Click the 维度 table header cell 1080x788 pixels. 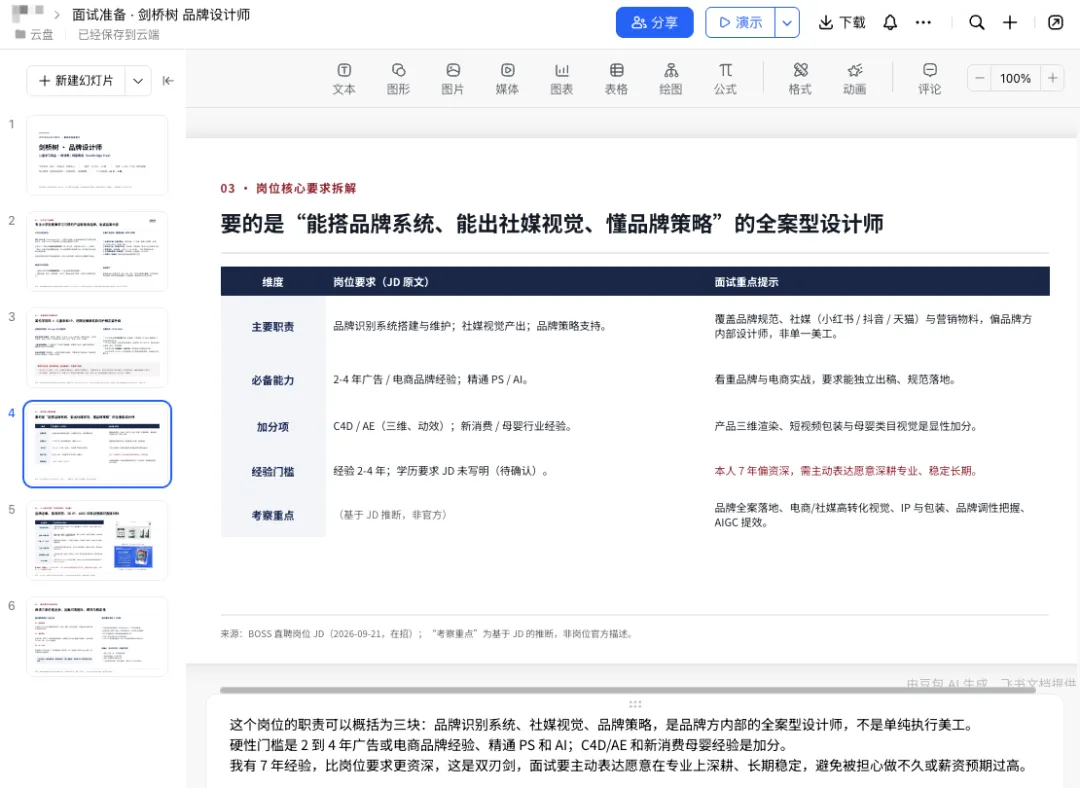click(x=273, y=282)
